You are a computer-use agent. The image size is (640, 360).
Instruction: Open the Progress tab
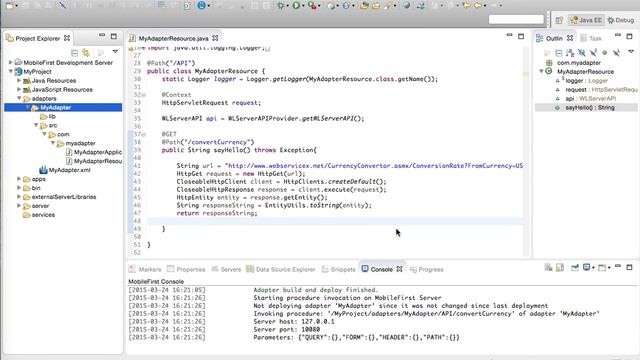[427, 269]
